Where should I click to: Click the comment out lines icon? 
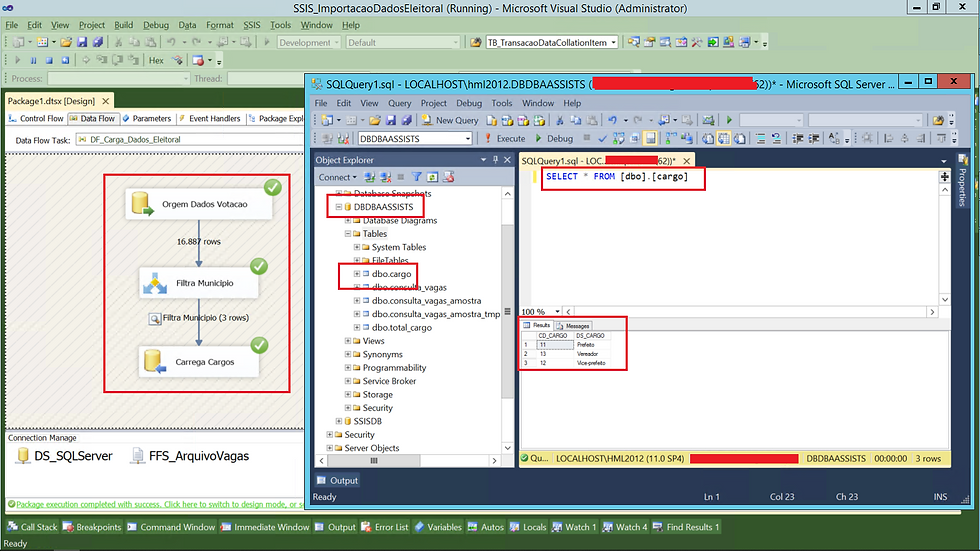760,139
